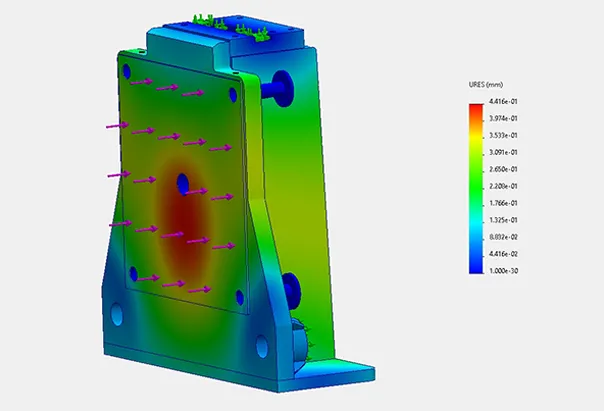This screenshot has height=411, width=604.
Task: Click the bottom-right bolt hole of the front plate
Action: pyautogui.click(x=239, y=296)
